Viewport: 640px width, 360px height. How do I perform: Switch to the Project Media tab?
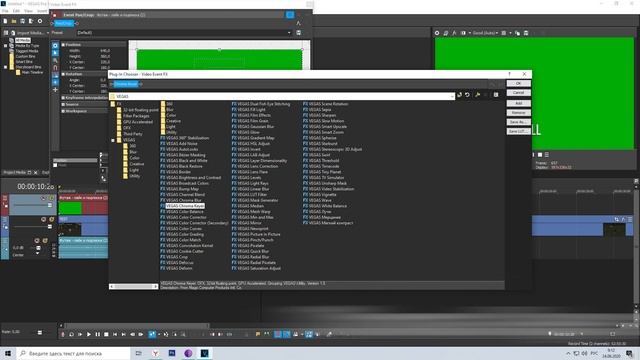coord(15,173)
